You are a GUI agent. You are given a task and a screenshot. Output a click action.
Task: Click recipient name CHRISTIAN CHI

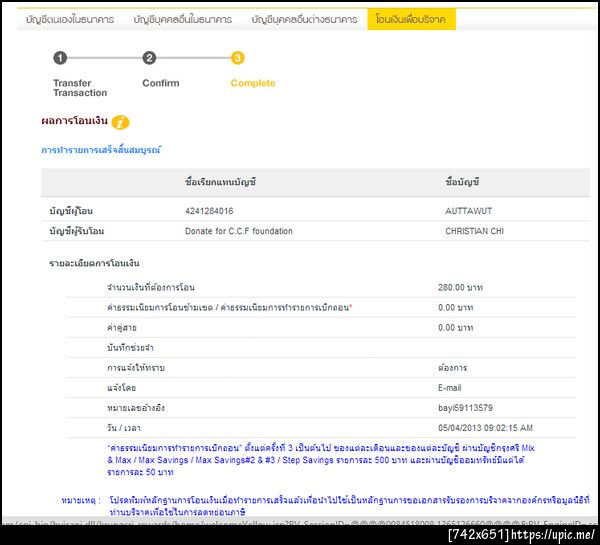(x=474, y=231)
